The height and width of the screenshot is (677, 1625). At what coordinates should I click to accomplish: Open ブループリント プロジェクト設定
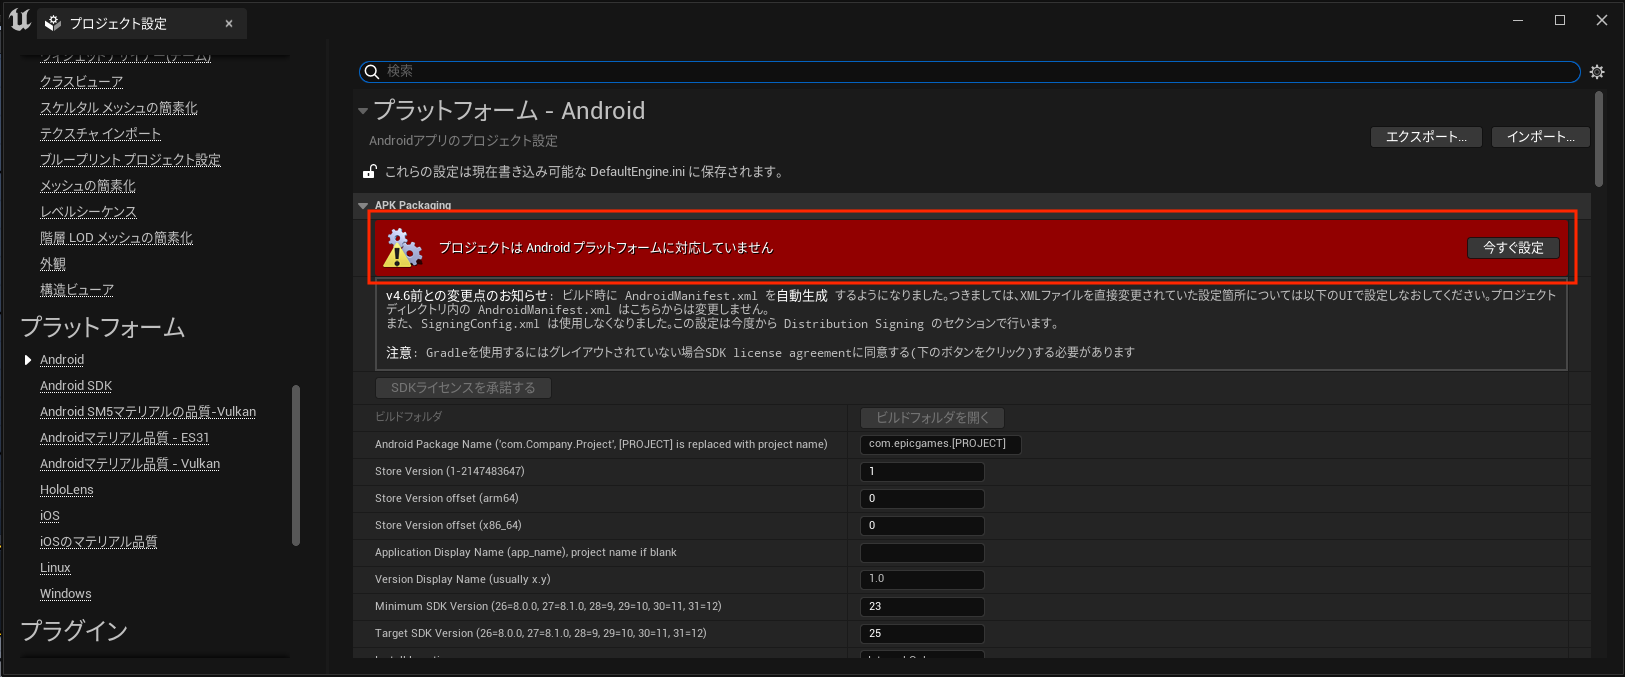[130, 160]
